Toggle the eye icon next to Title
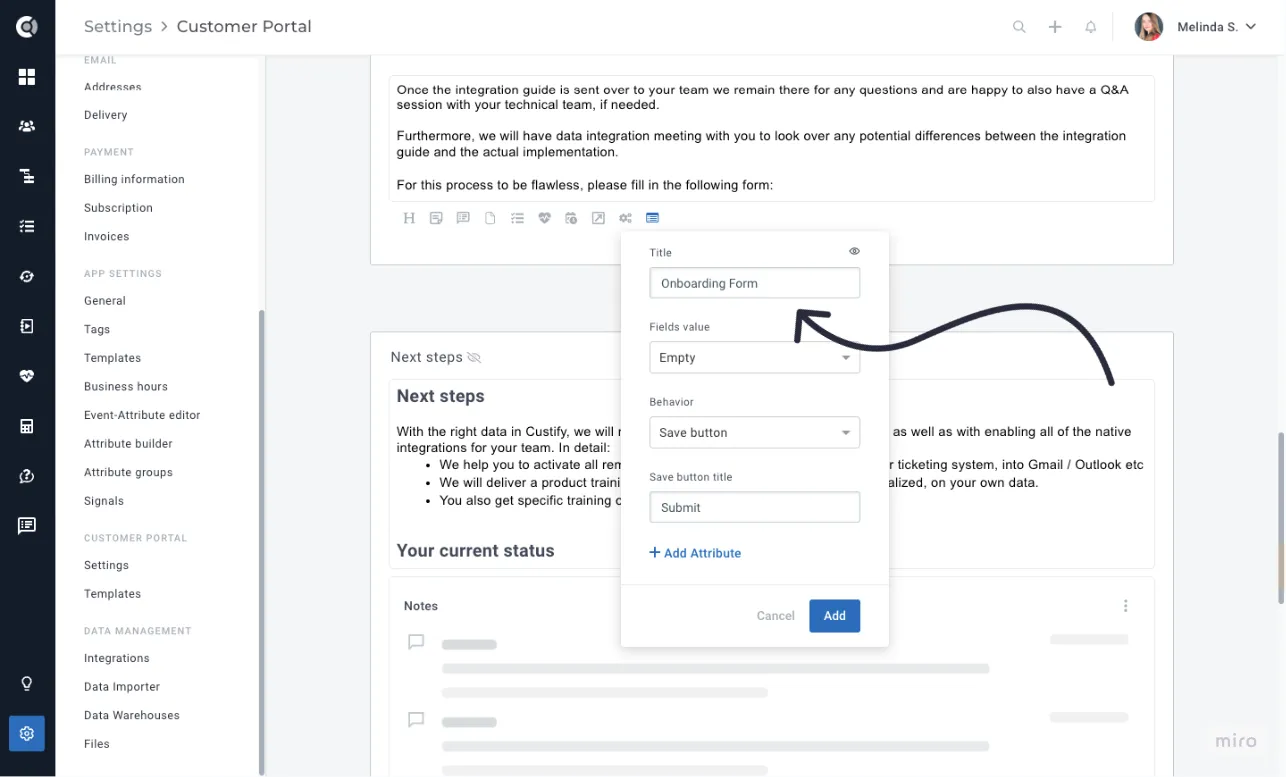The height and width of the screenshot is (777, 1286). [x=854, y=251]
